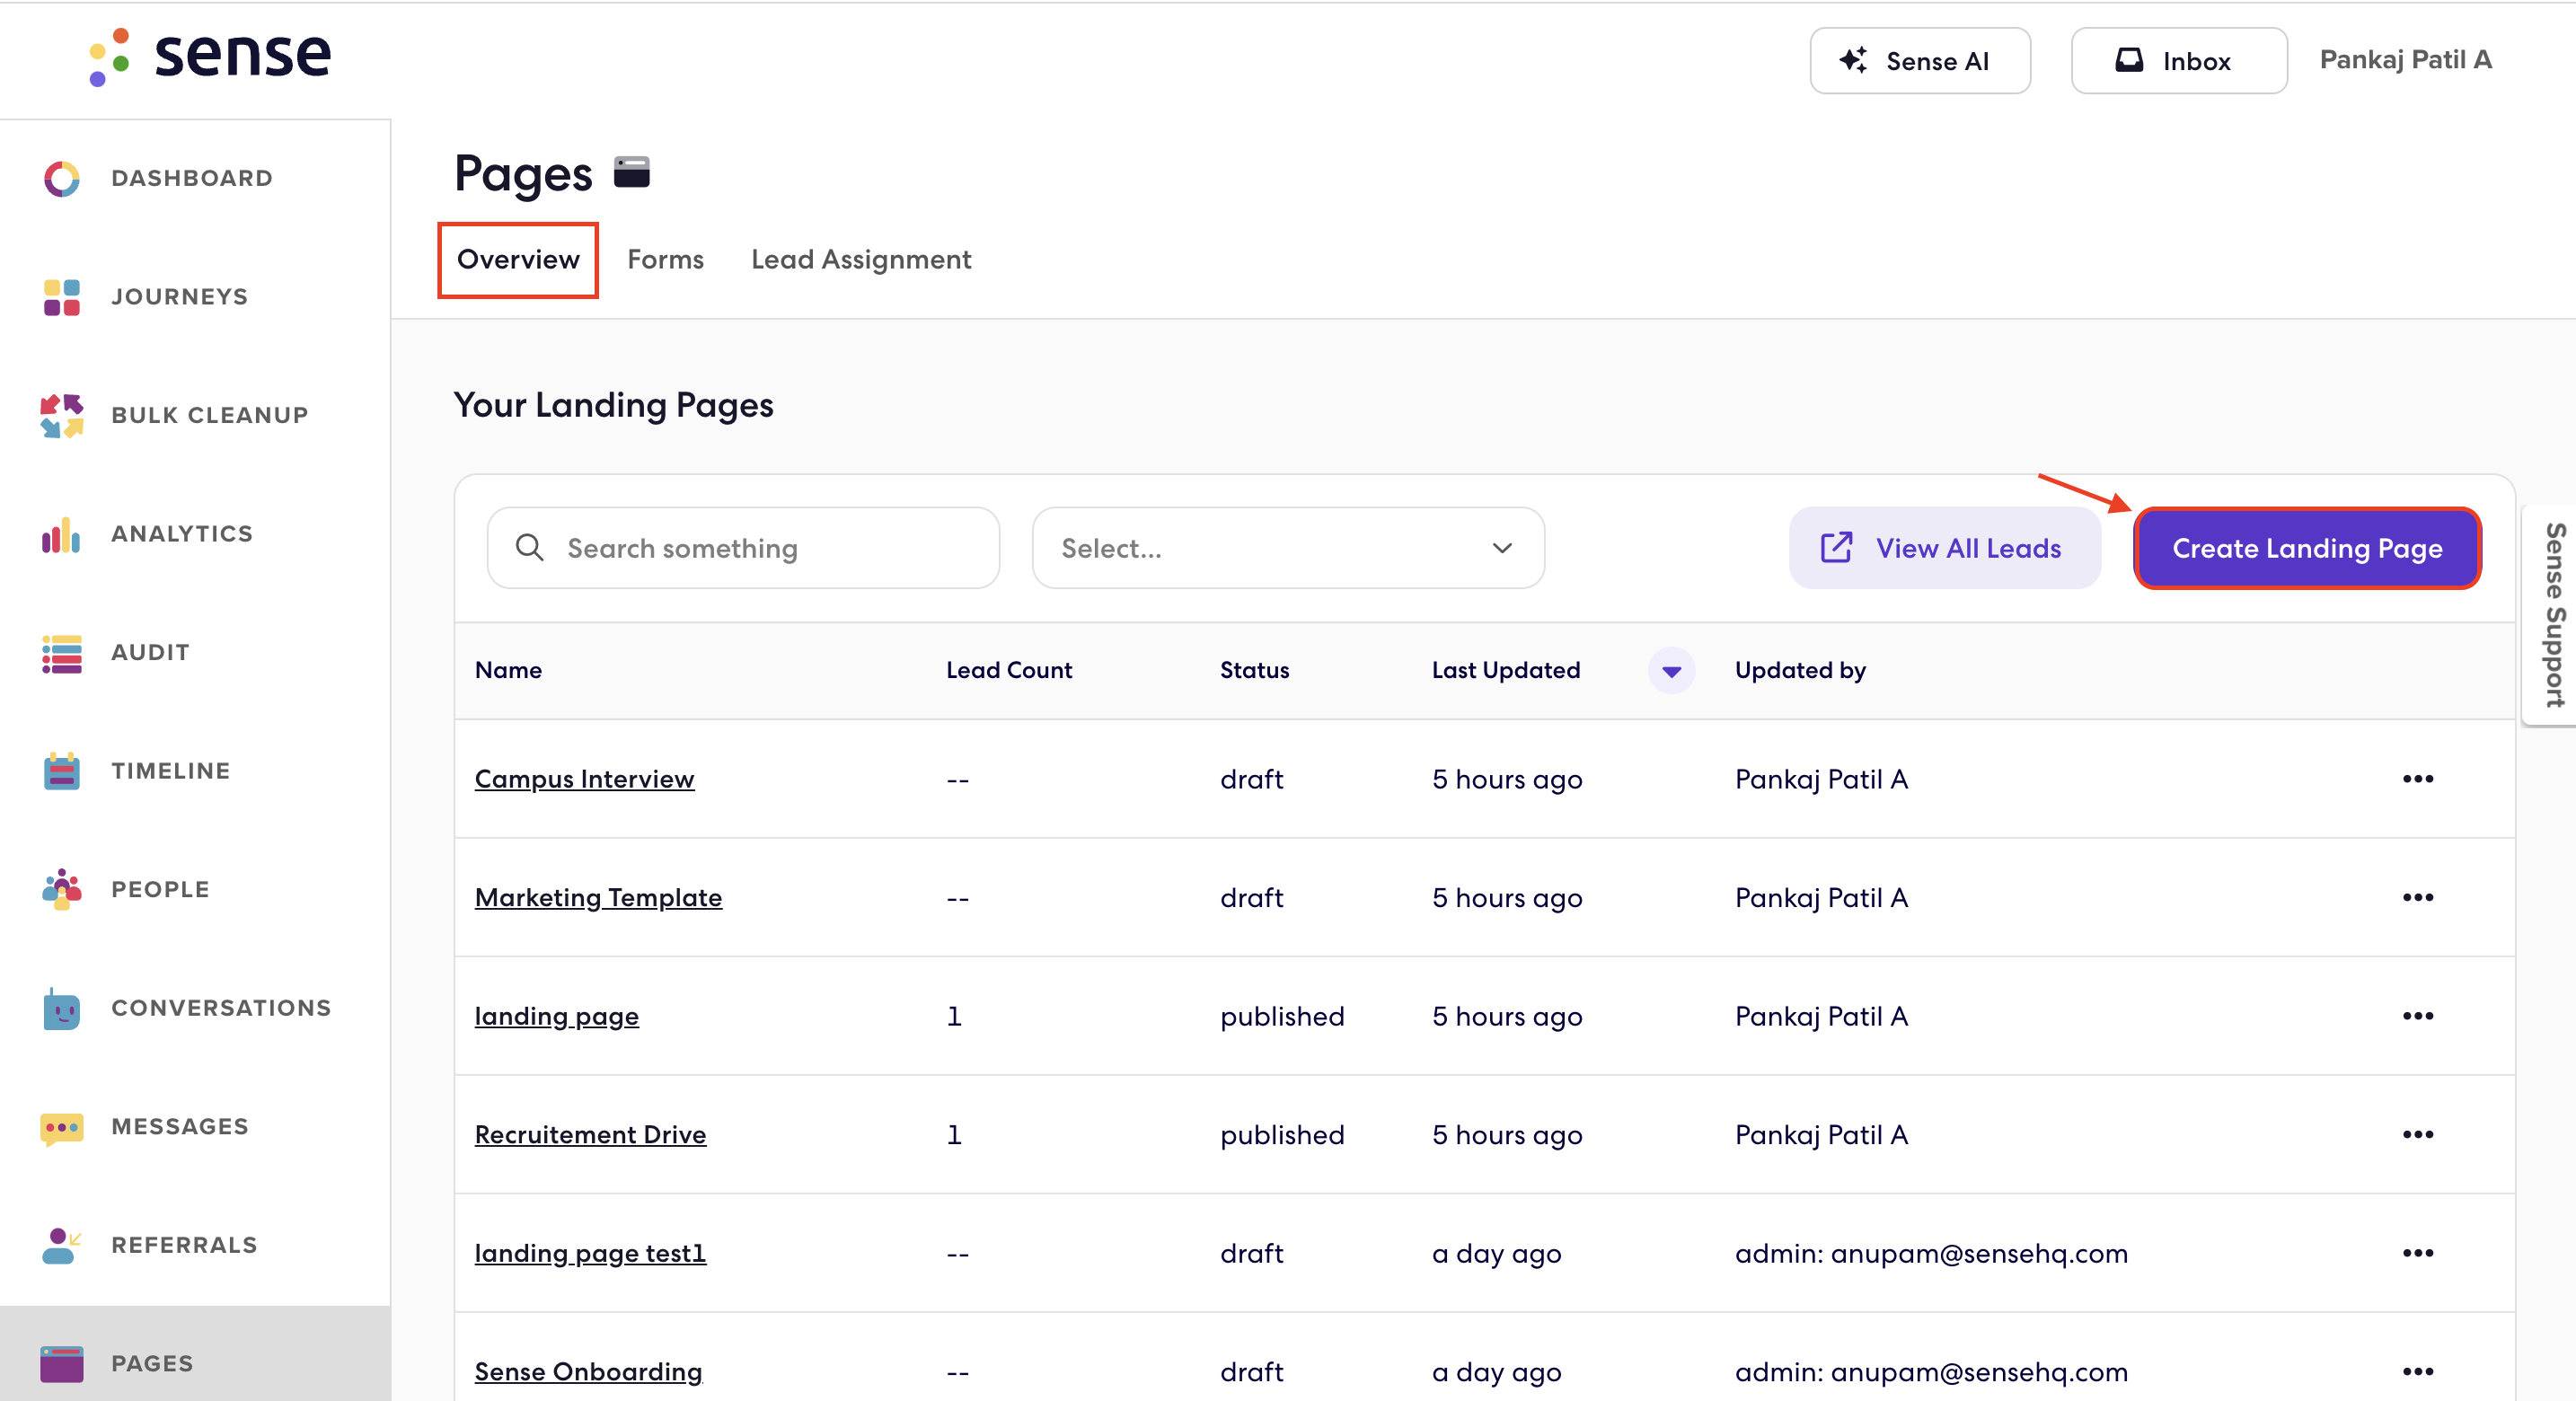This screenshot has width=2576, height=1401.
Task: Click the Journeys colored squares icon
Action: (62, 298)
